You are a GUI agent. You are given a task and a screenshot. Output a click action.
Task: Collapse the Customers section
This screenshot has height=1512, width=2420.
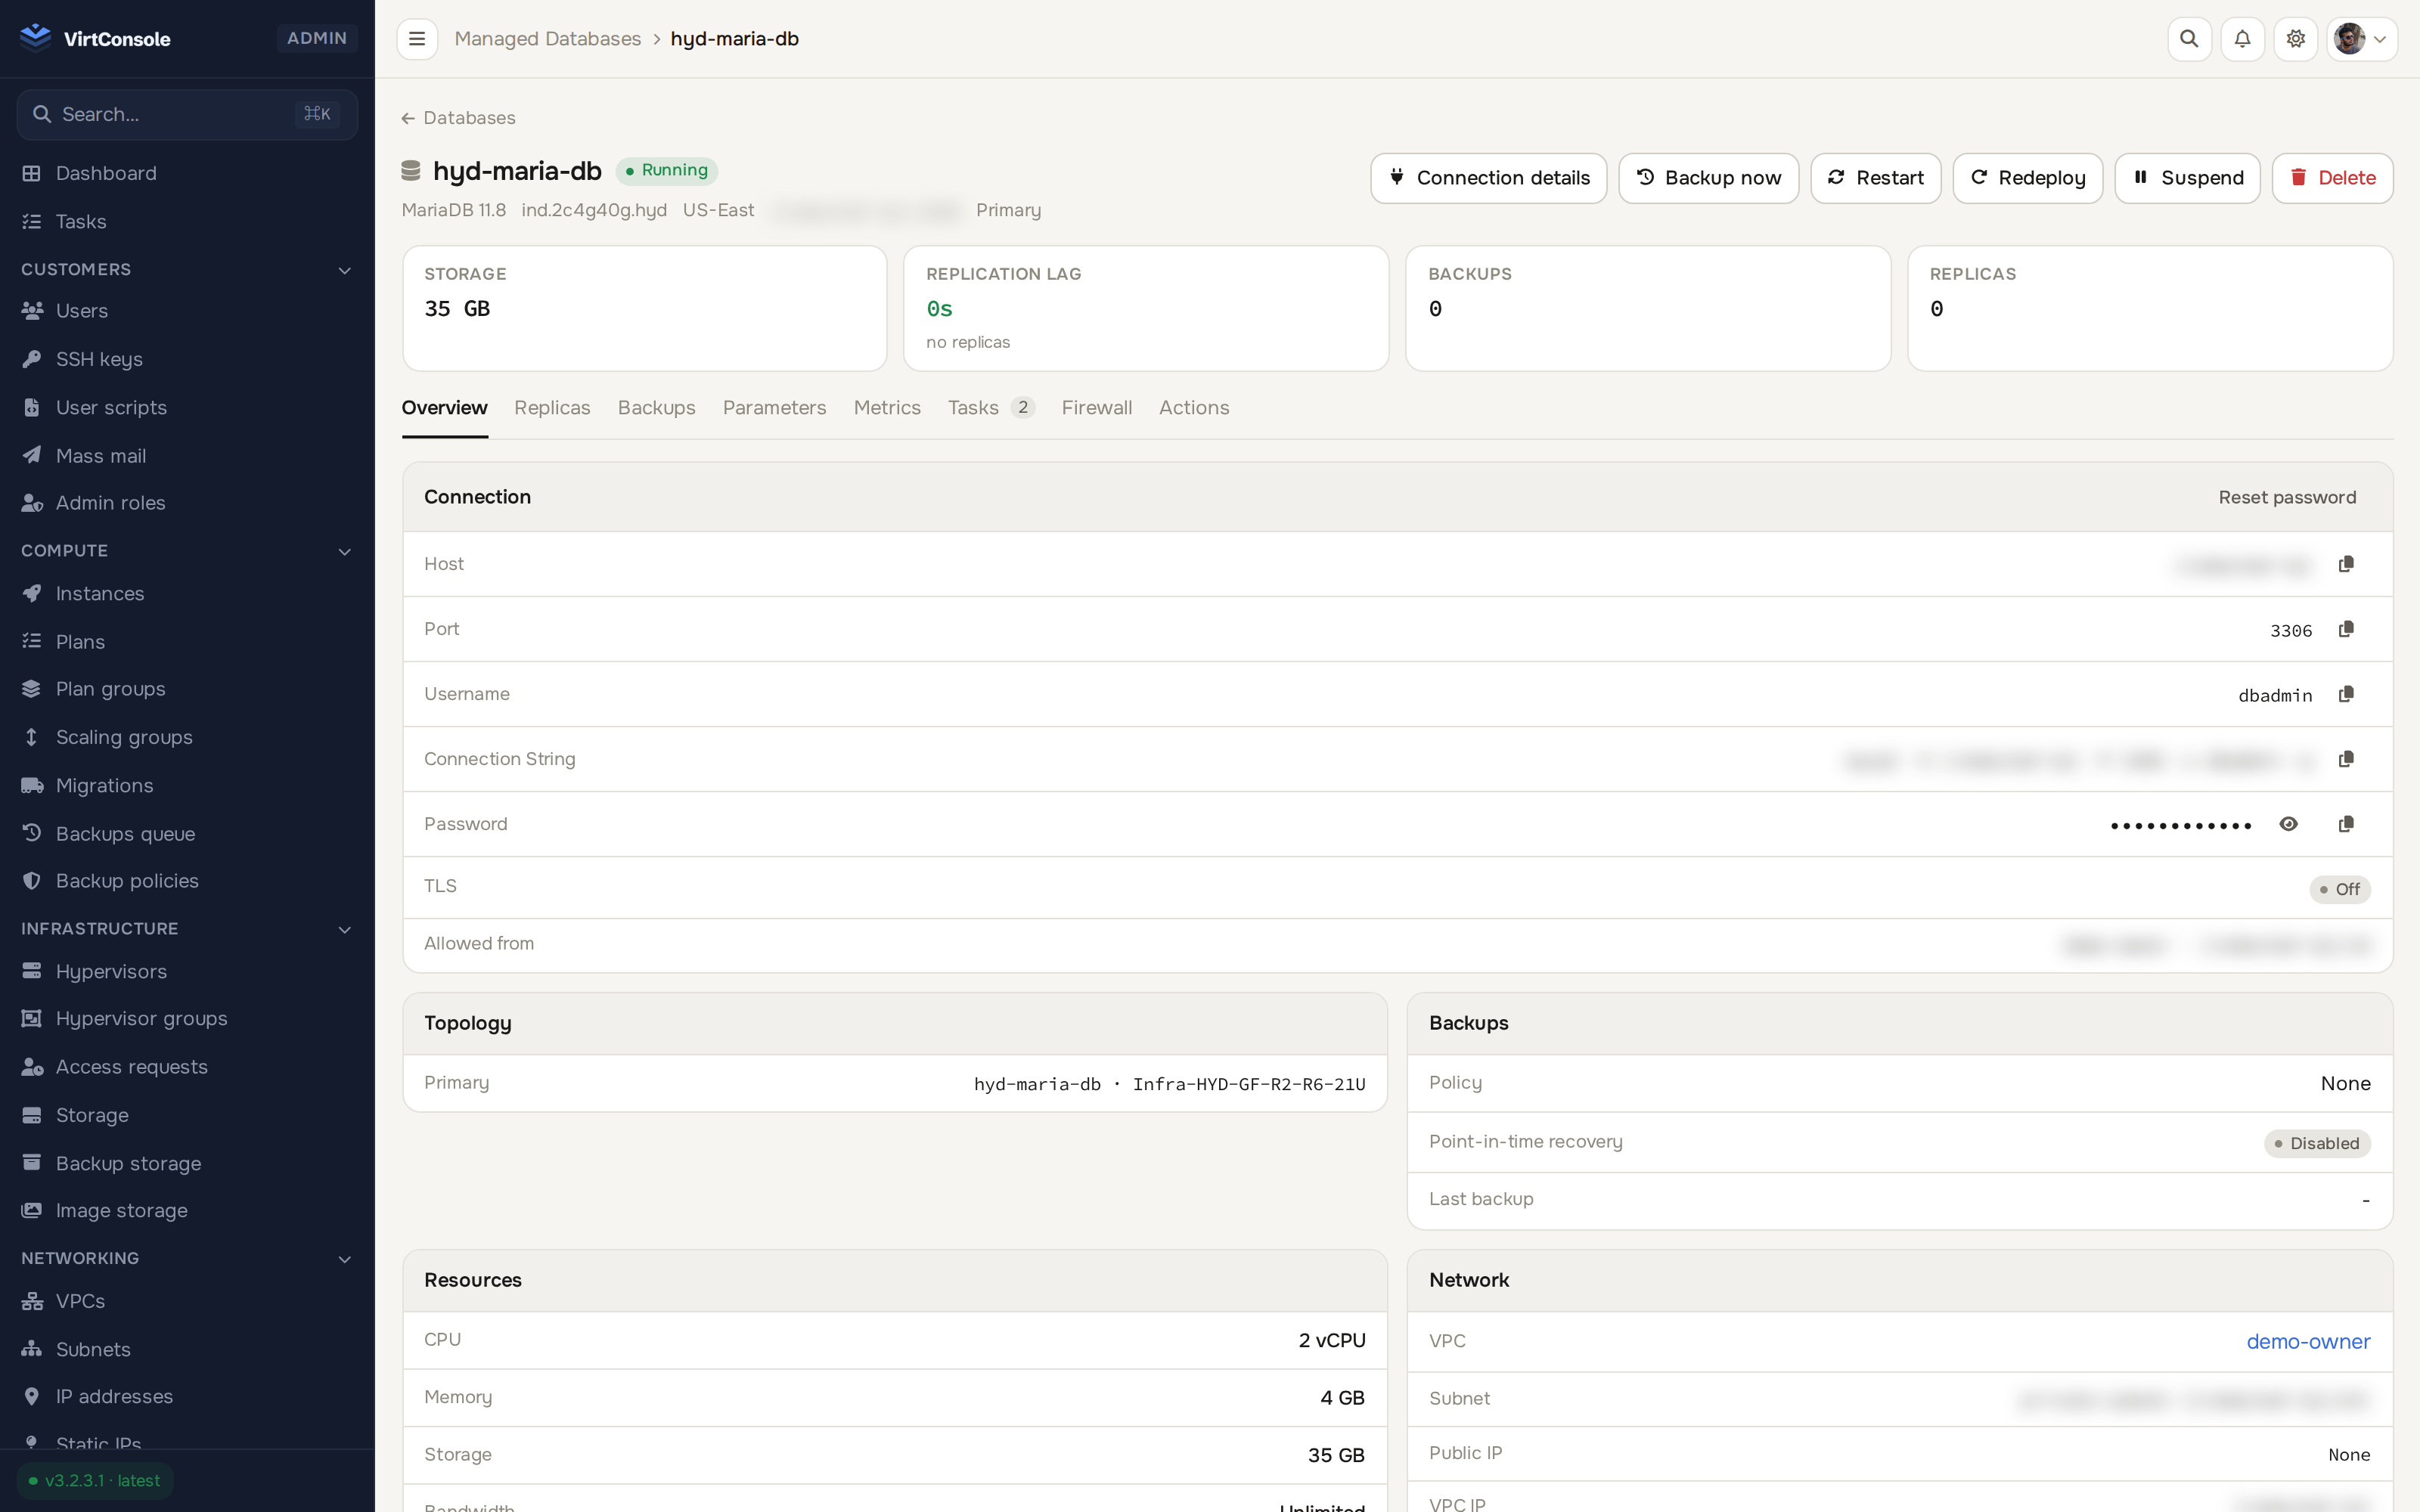[x=345, y=270]
